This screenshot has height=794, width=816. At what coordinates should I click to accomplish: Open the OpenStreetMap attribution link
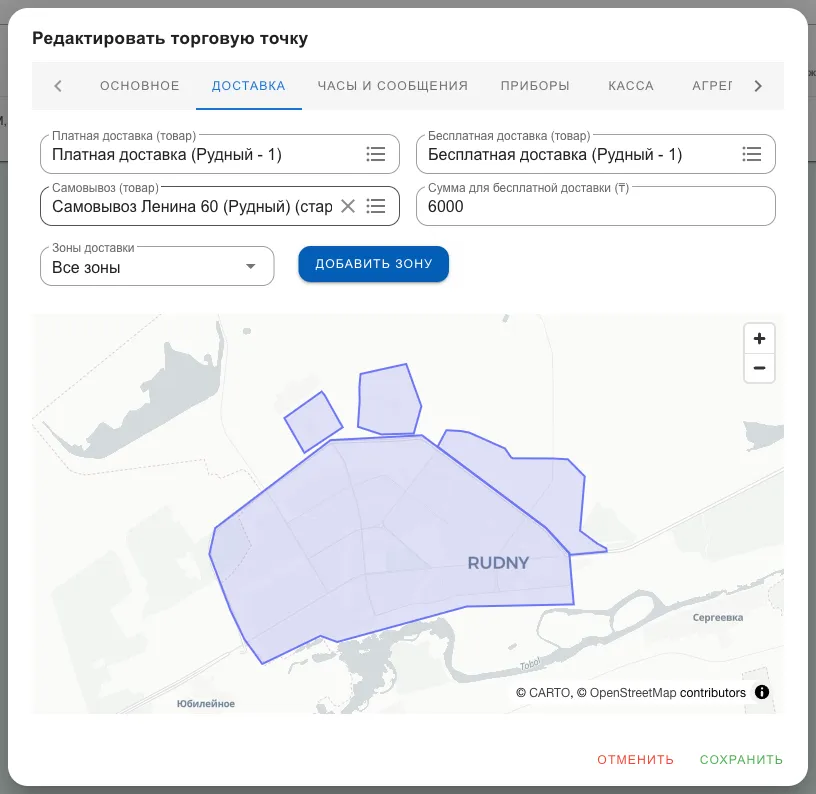627,693
